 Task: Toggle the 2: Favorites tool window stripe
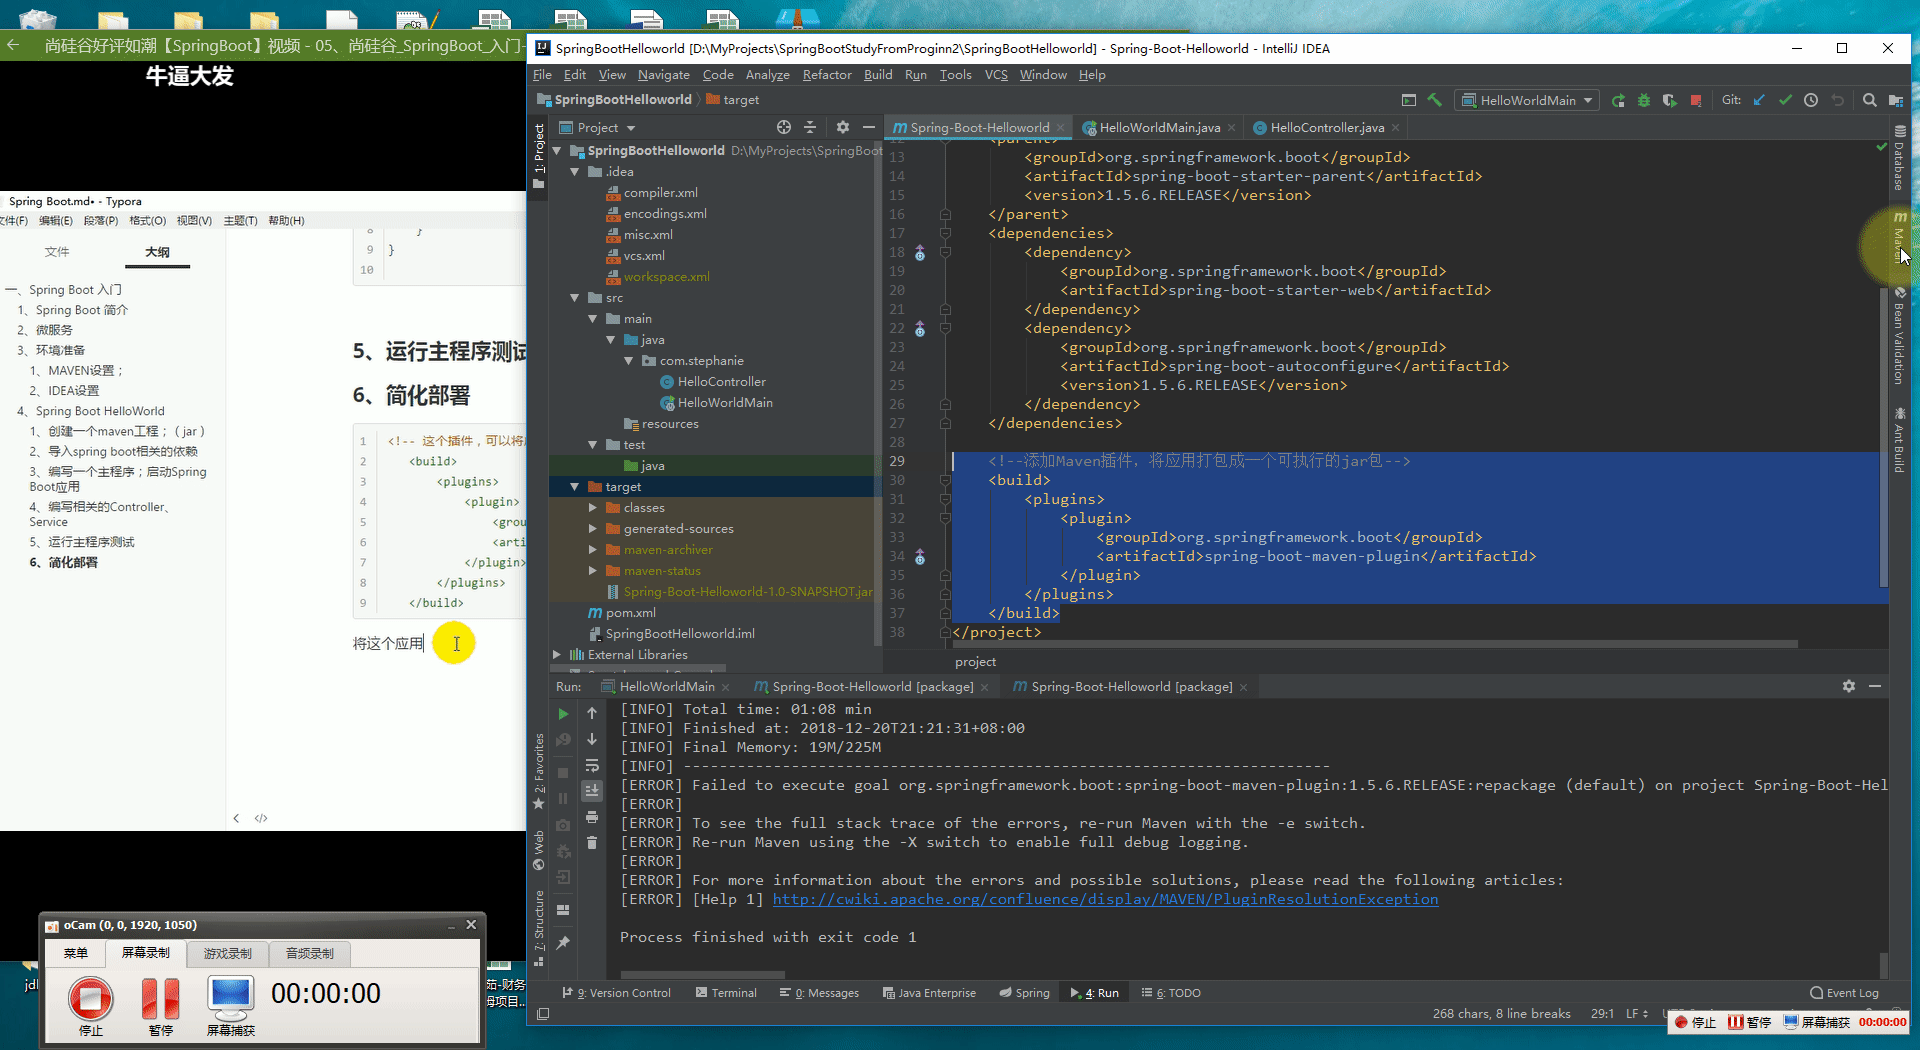click(x=539, y=770)
